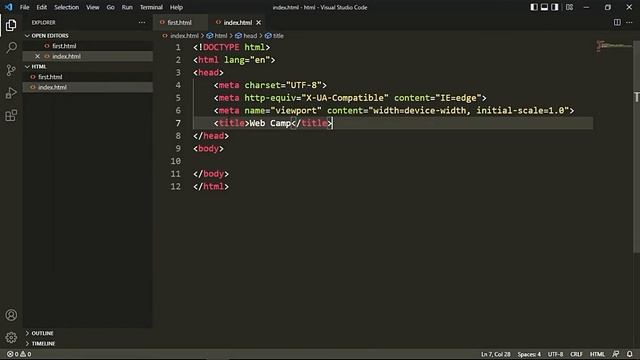Image resolution: width=640 pixels, height=360 pixels.
Task: Expand the Timeline section
Action: (43, 343)
